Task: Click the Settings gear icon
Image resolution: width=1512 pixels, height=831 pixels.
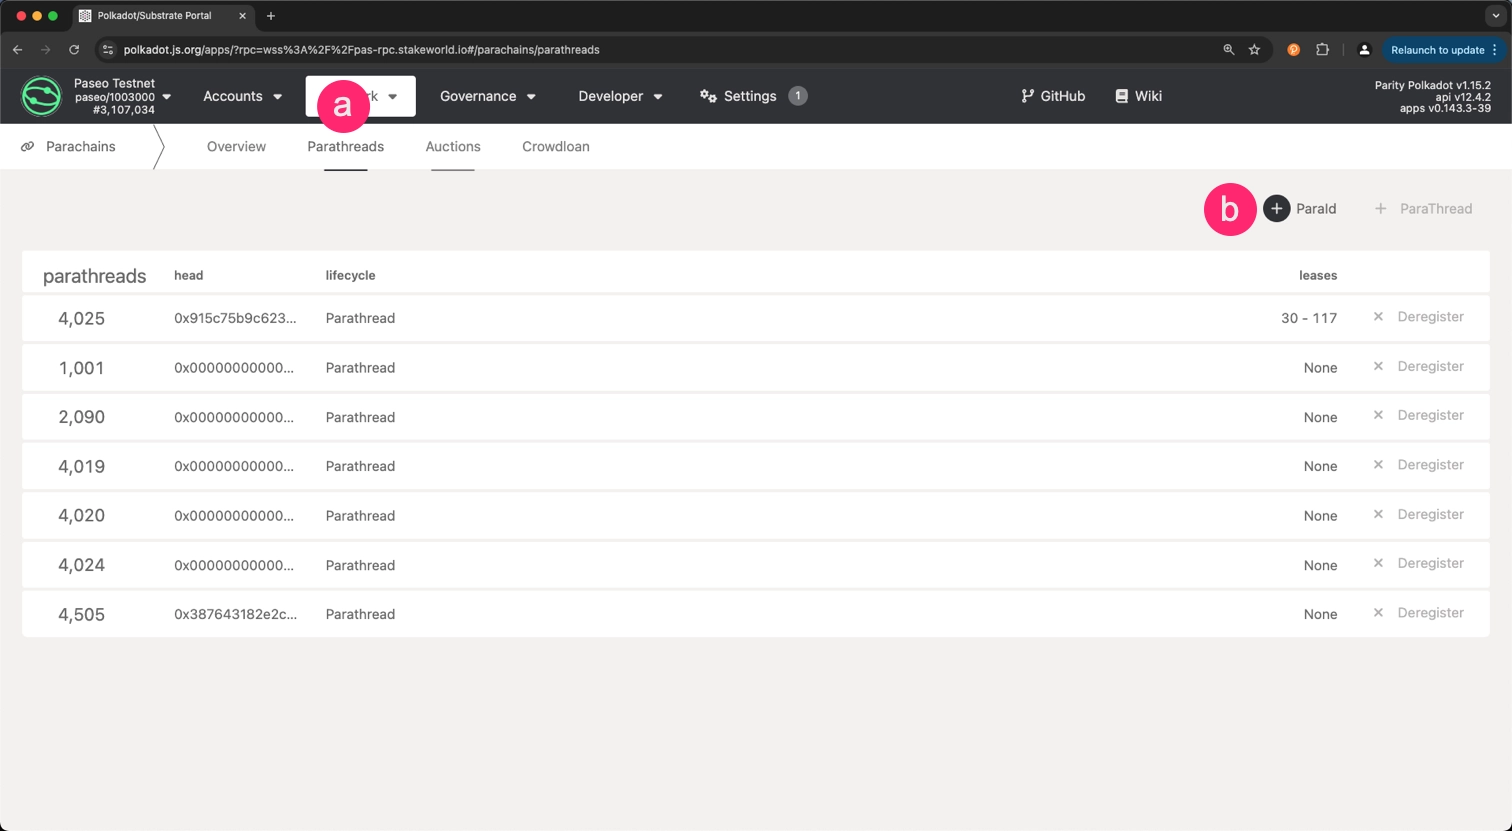Action: pos(708,96)
